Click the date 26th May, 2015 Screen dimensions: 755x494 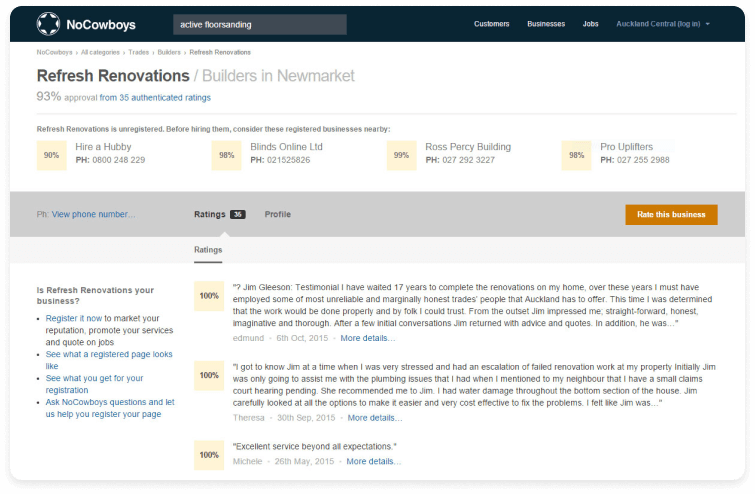click(x=304, y=461)
